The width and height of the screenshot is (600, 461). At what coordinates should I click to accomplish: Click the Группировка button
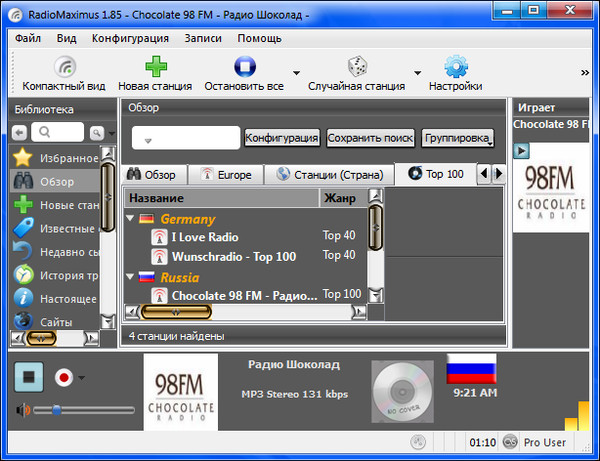tap(458, 137)
